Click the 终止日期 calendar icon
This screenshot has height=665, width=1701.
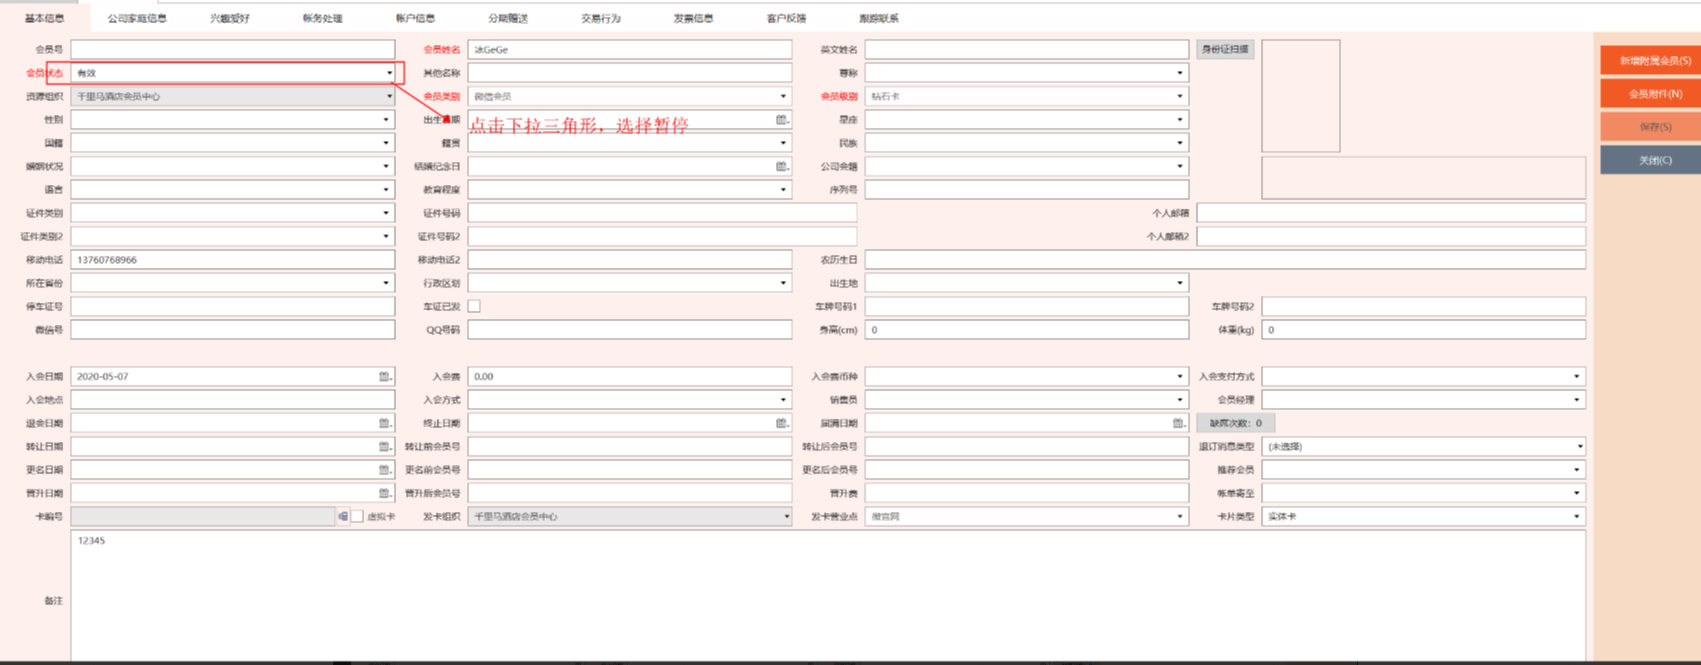coord(781,423)
